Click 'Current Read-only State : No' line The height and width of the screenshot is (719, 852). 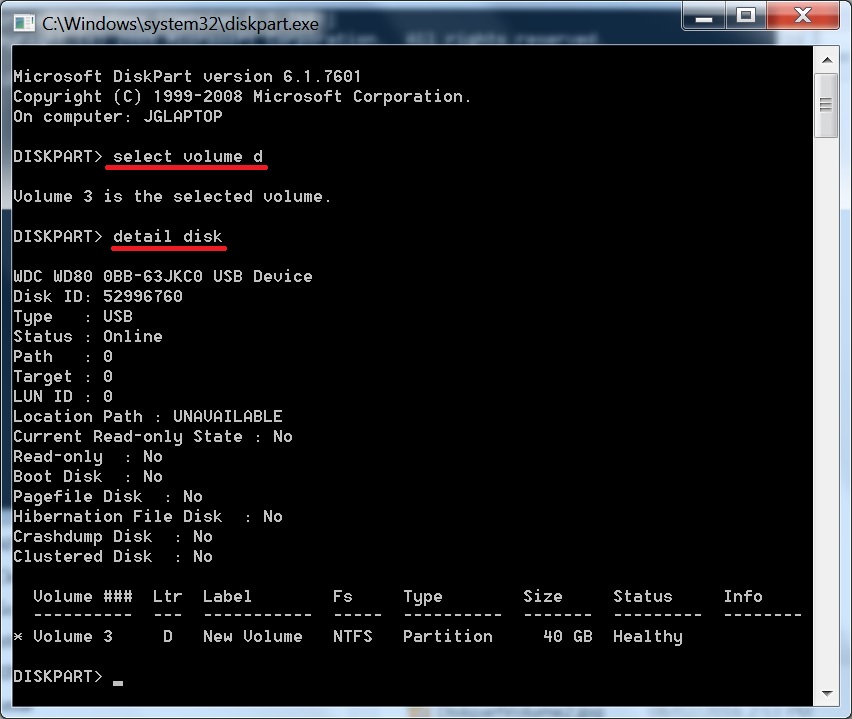pos(153,436)
